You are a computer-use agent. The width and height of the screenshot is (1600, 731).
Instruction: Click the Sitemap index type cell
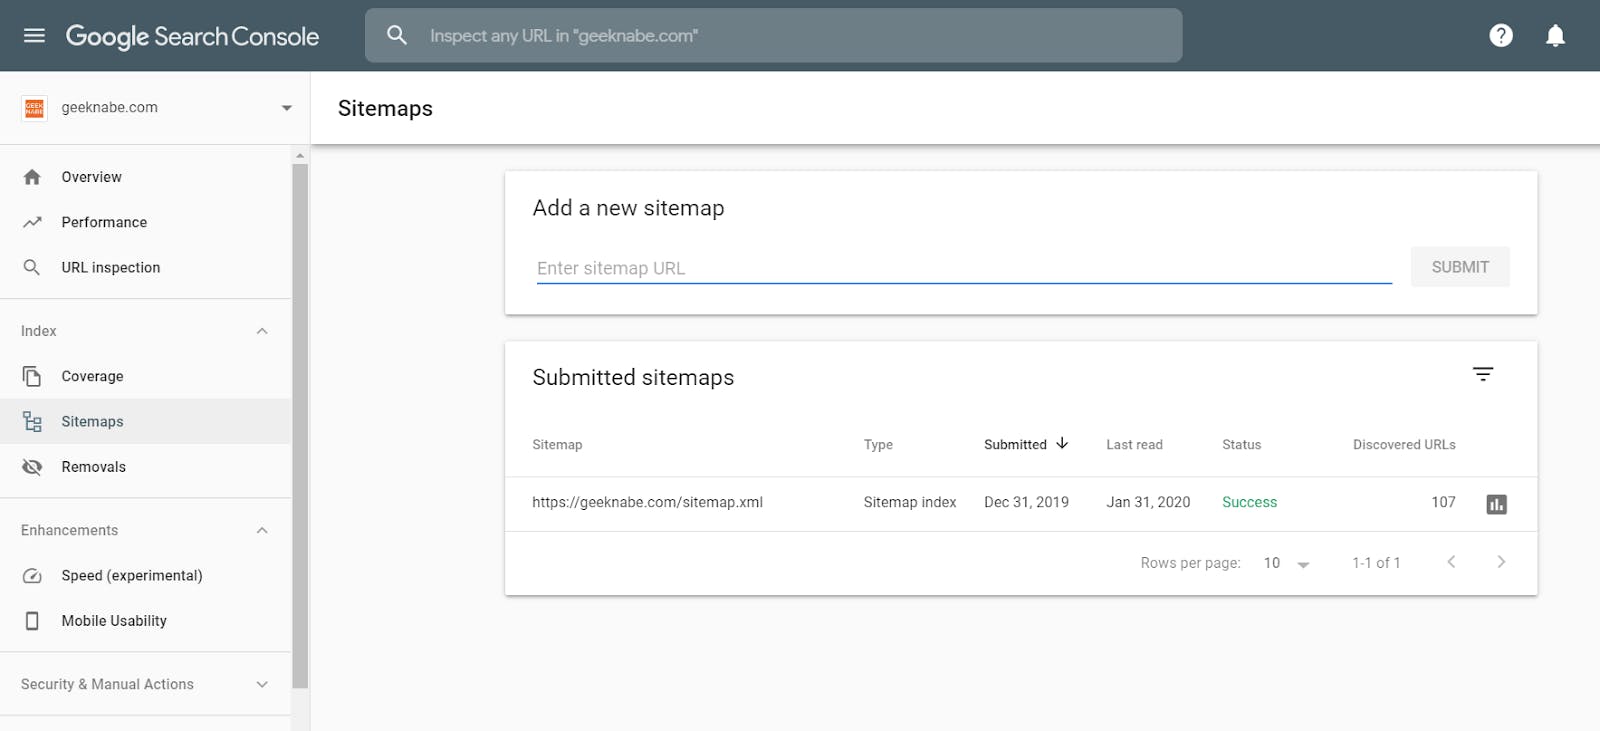tap(910, 502)
